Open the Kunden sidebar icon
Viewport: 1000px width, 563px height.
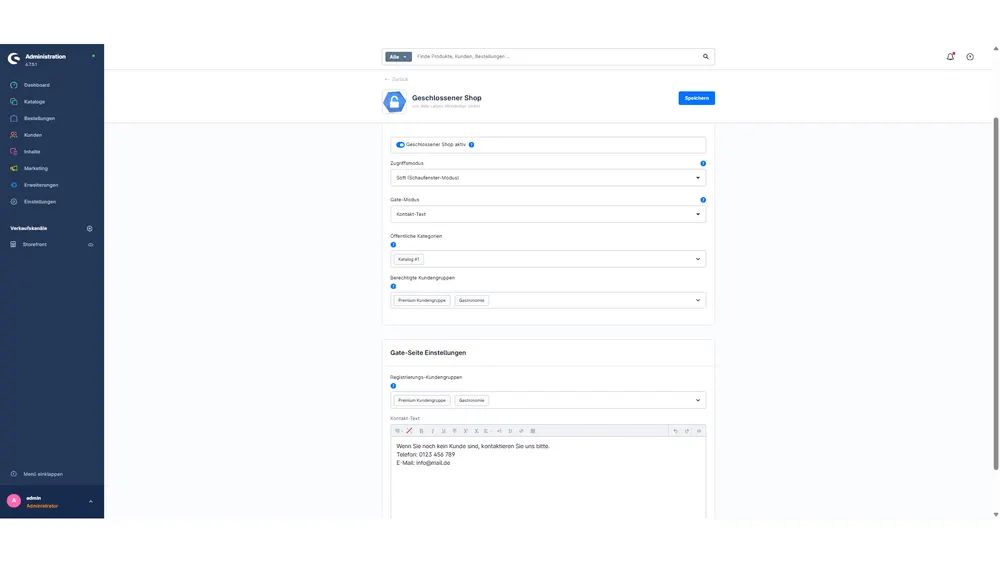(13, 135)
